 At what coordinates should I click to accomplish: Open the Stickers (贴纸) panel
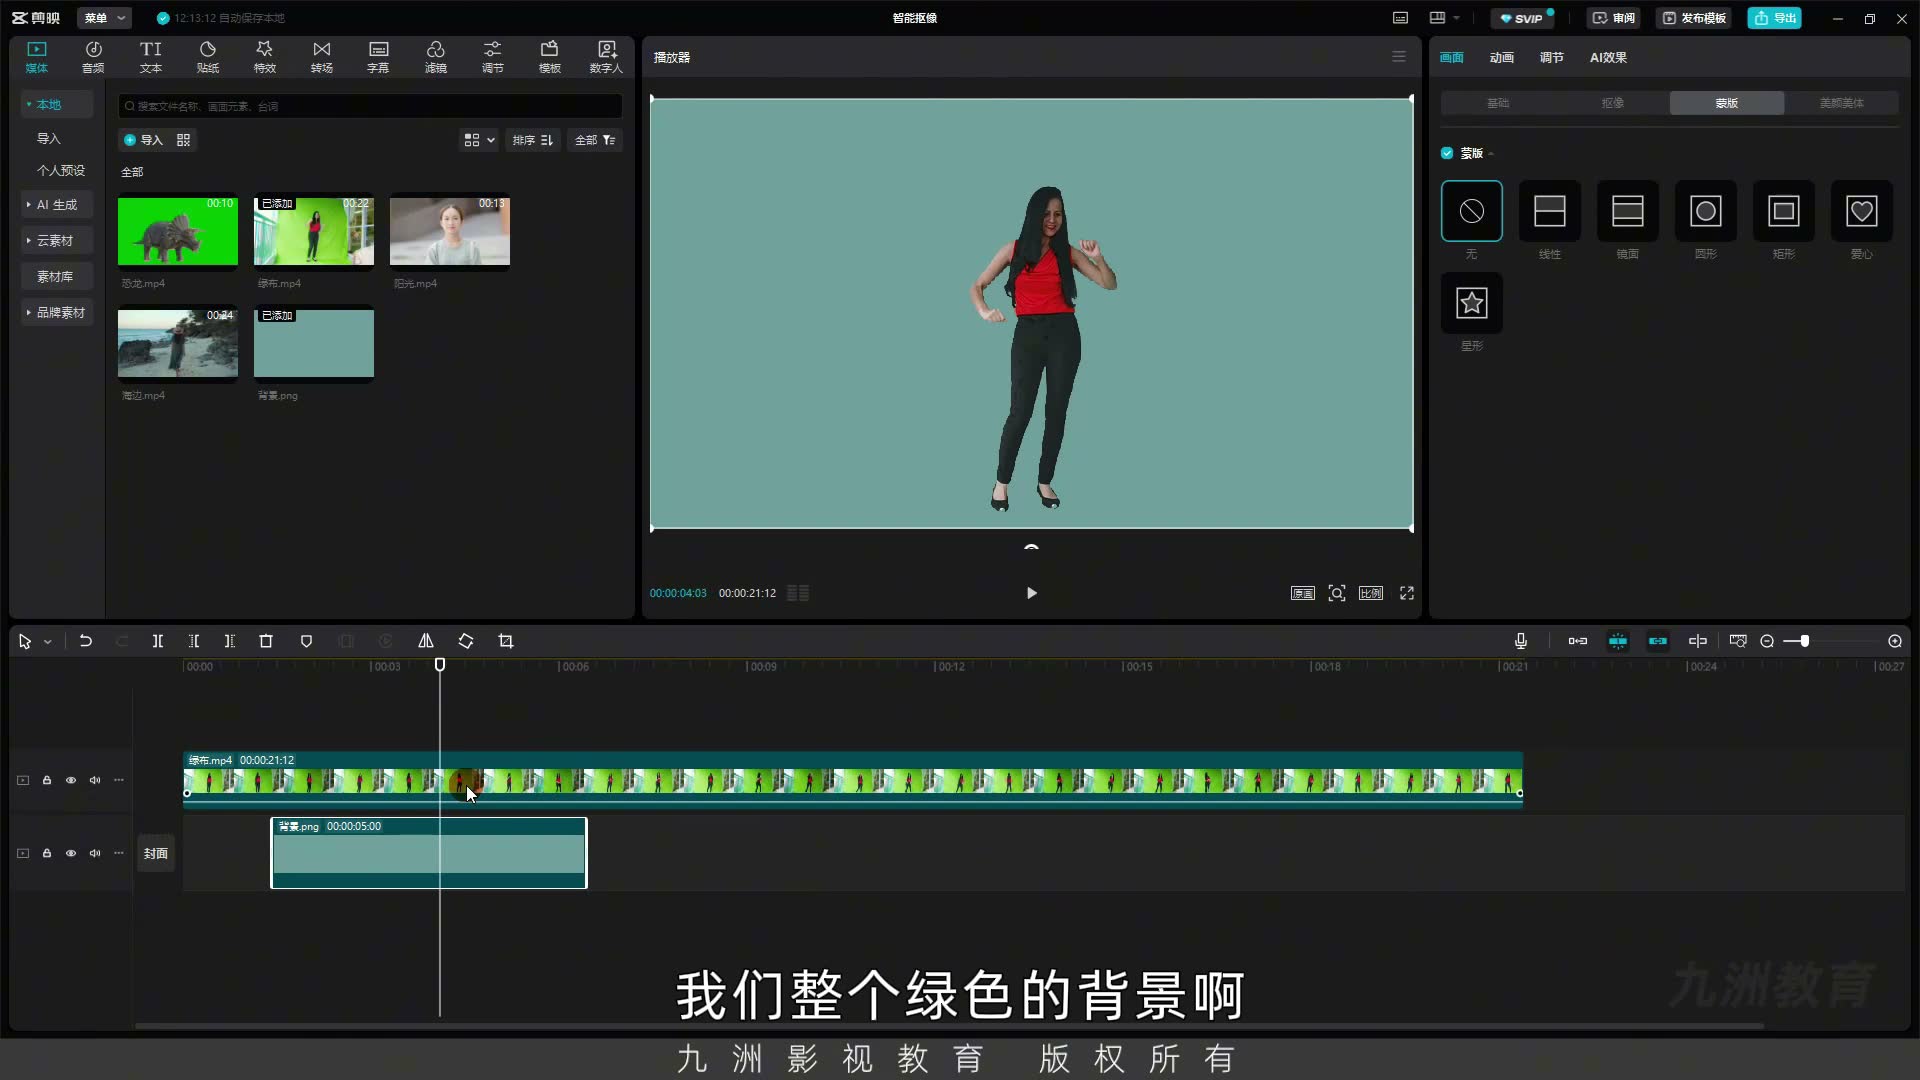207,57
